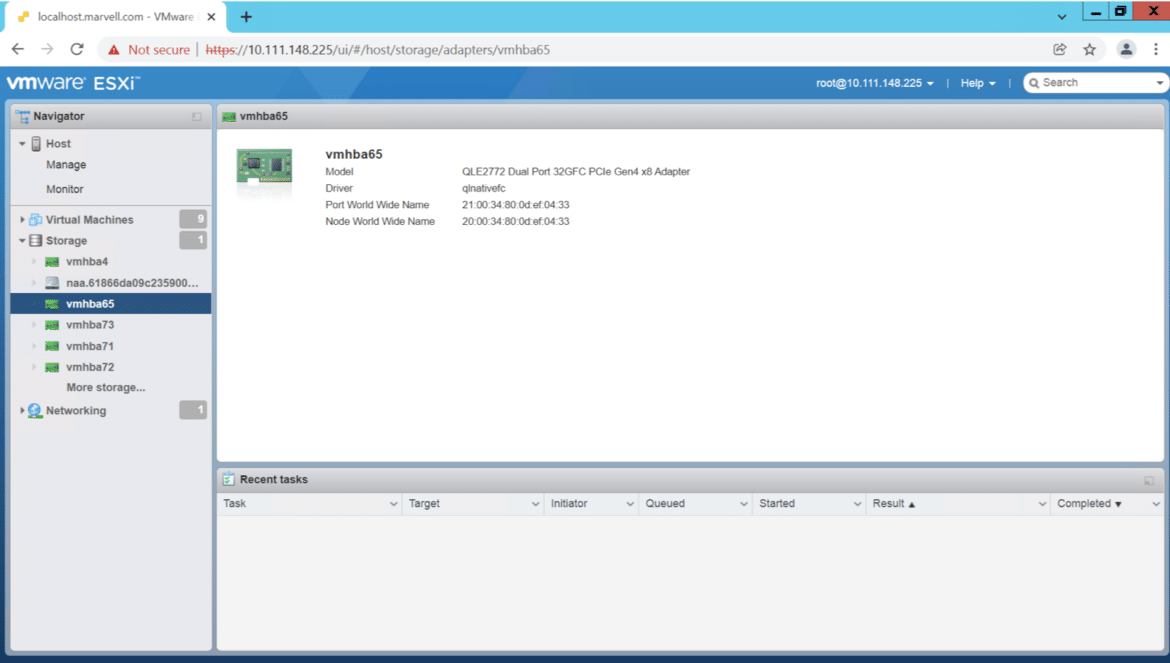Expand the vmhba4 tree node
This screenshot has height=663, width=1170.
click(x=34, y=262)
